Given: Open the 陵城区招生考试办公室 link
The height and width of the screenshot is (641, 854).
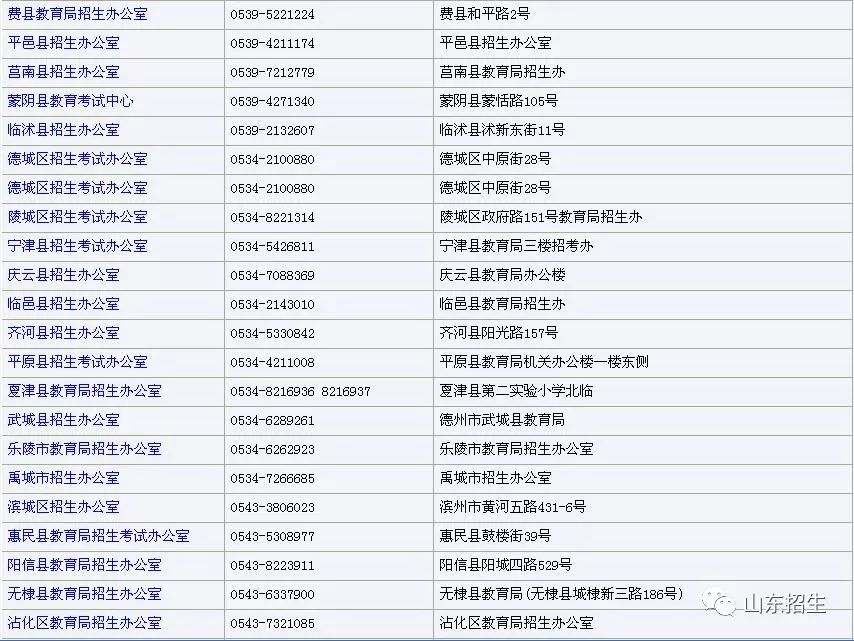Looking at the screenshot, I should (77, 217).
